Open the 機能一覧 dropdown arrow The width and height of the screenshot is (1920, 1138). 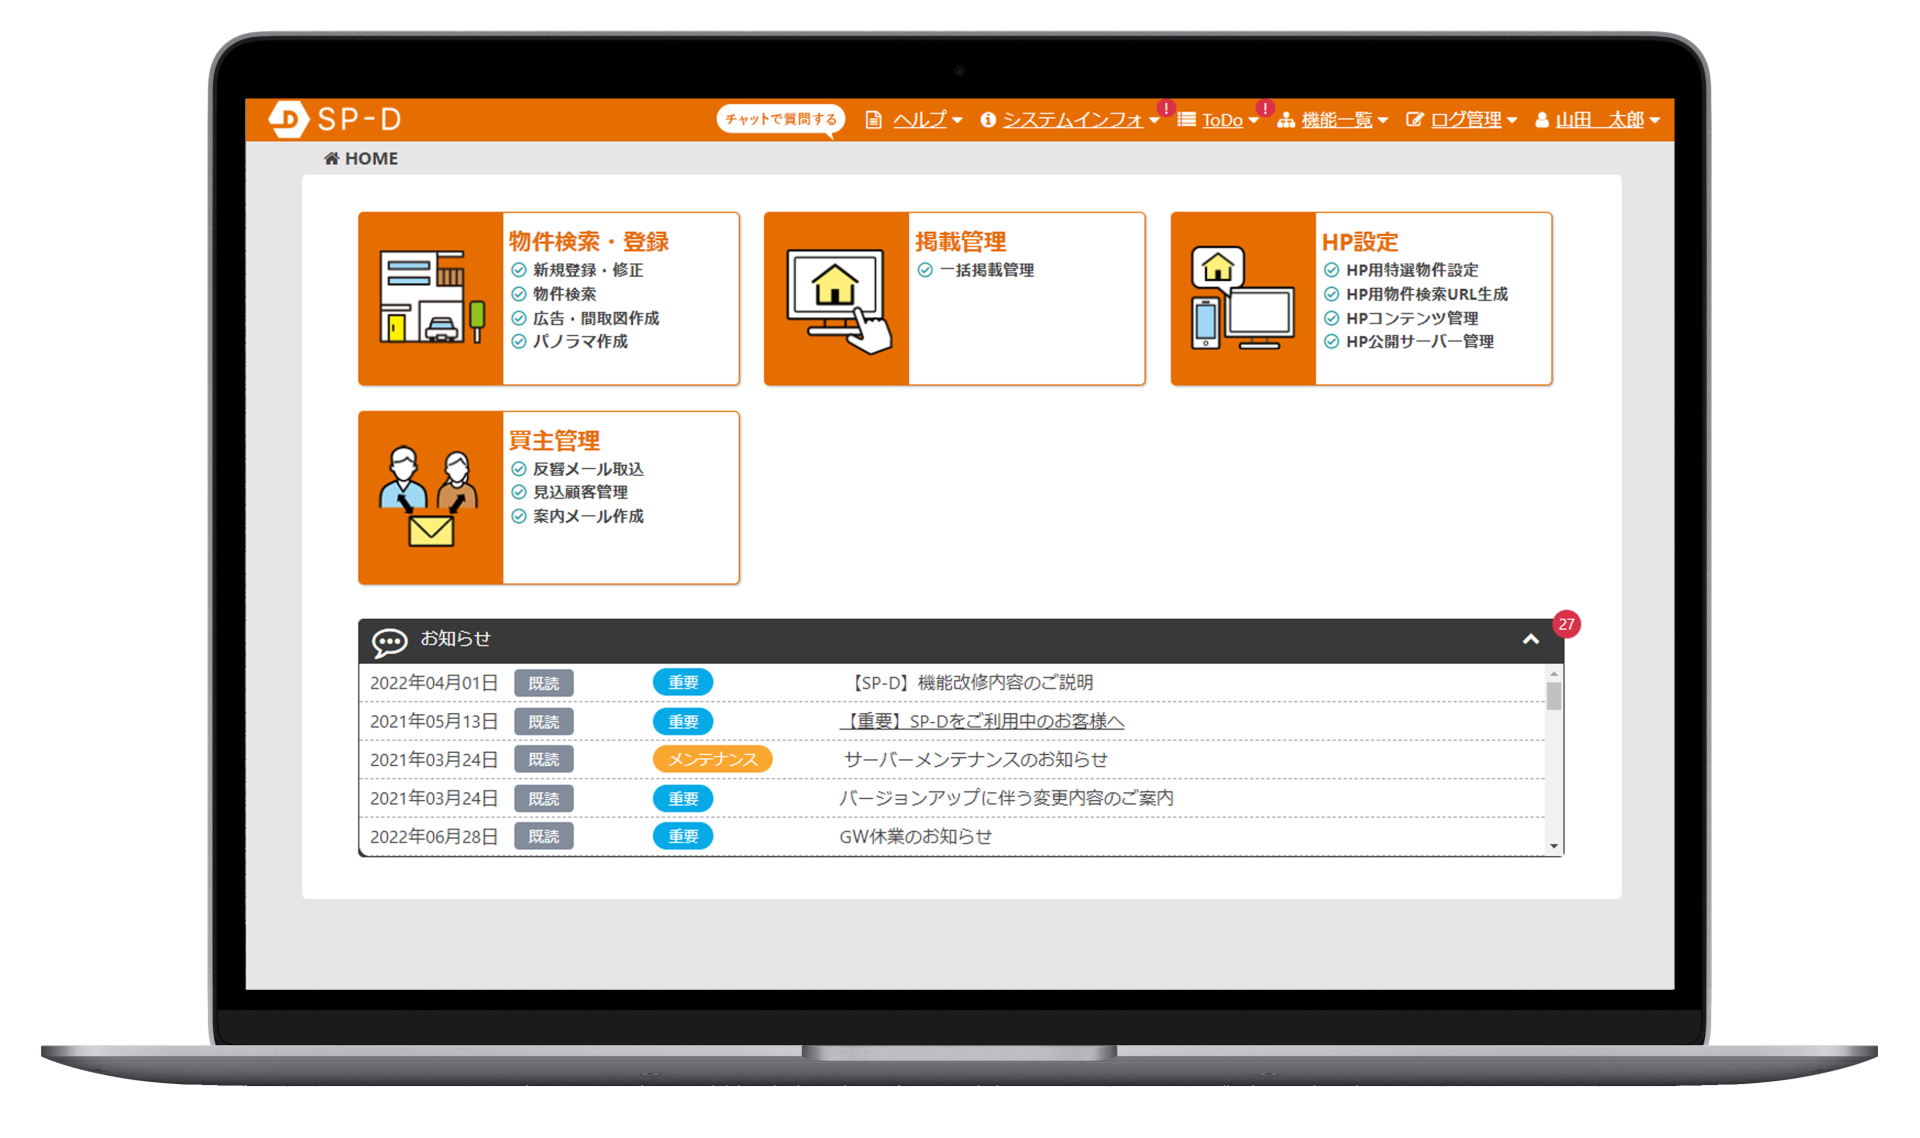(1382, 121)
